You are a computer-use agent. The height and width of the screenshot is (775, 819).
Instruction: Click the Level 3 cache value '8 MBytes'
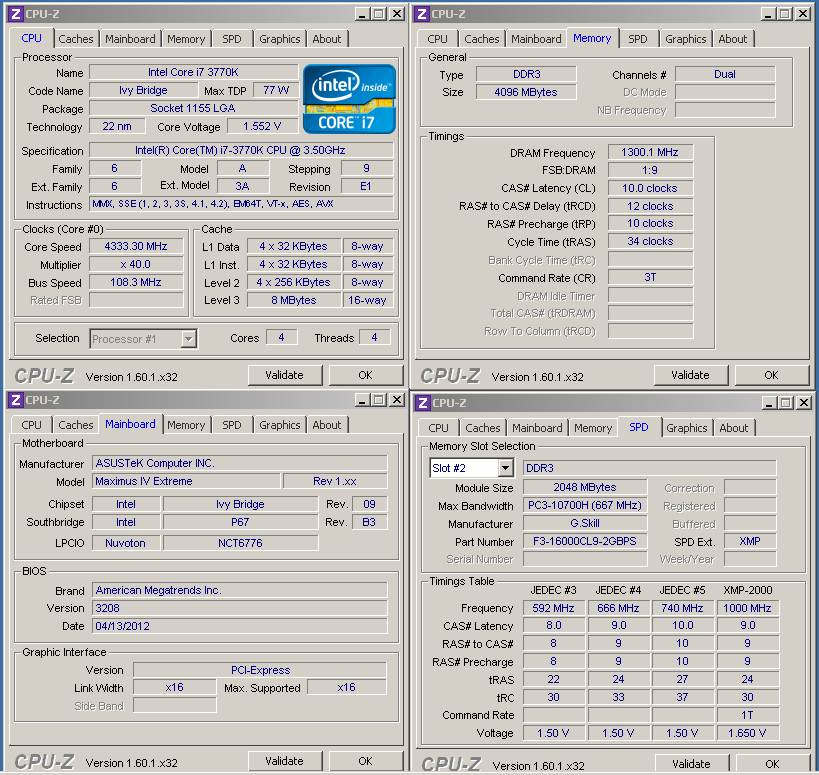pyautogui.click(x=294, y=300)
